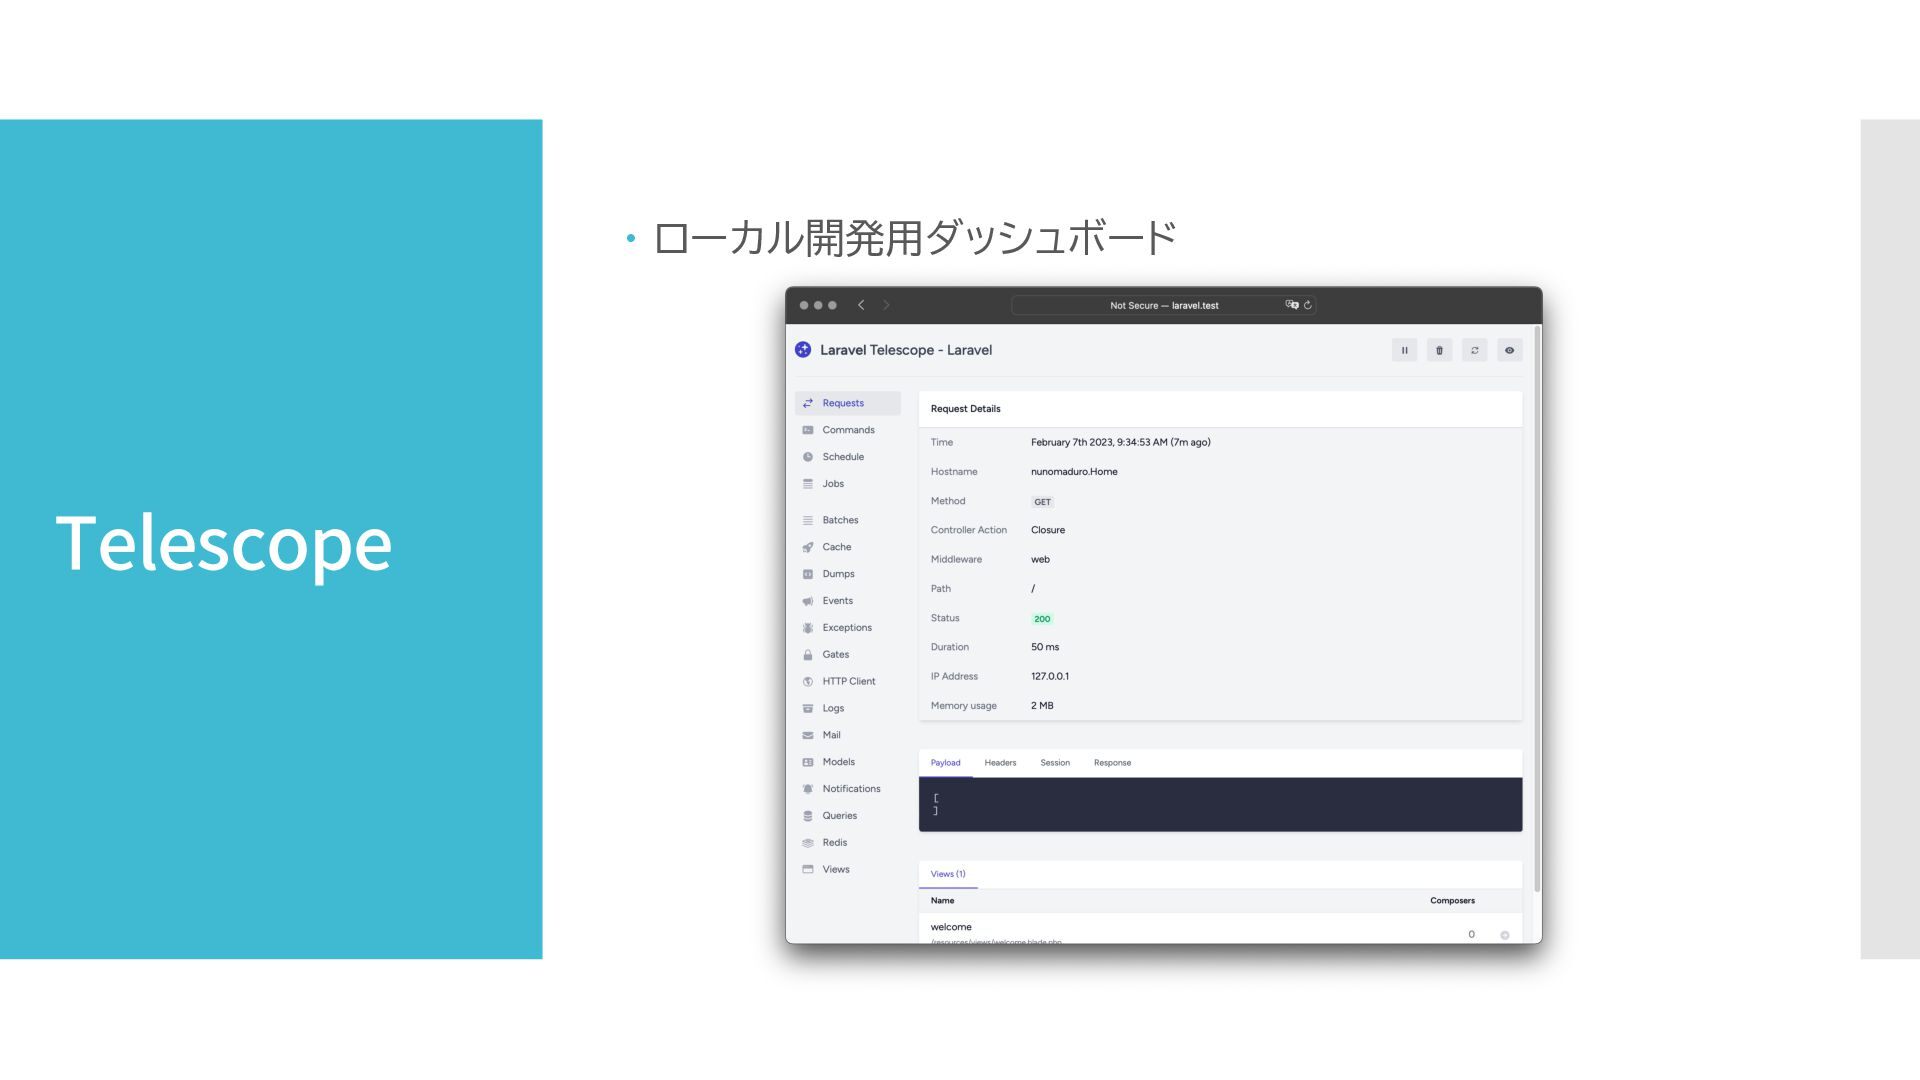Open the Cache section with rocket icon
Screen dimensions: 1920x1080
(x=836, y=547)
